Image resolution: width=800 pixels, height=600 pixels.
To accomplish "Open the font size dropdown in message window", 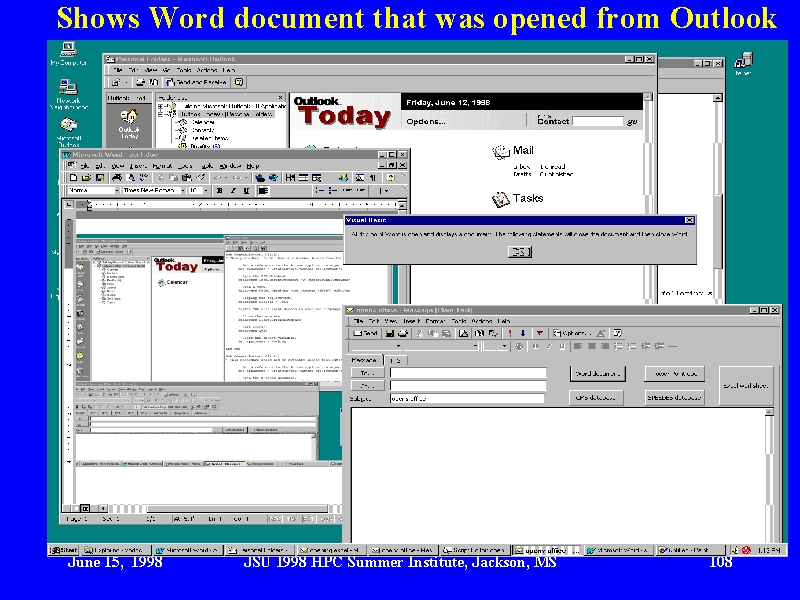I will point(505,346).
